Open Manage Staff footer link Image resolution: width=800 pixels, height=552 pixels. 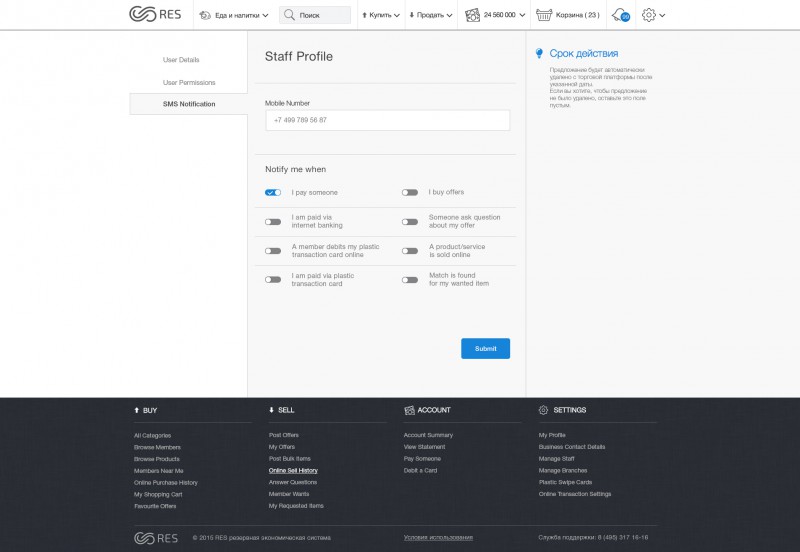[x=557, y=459]
